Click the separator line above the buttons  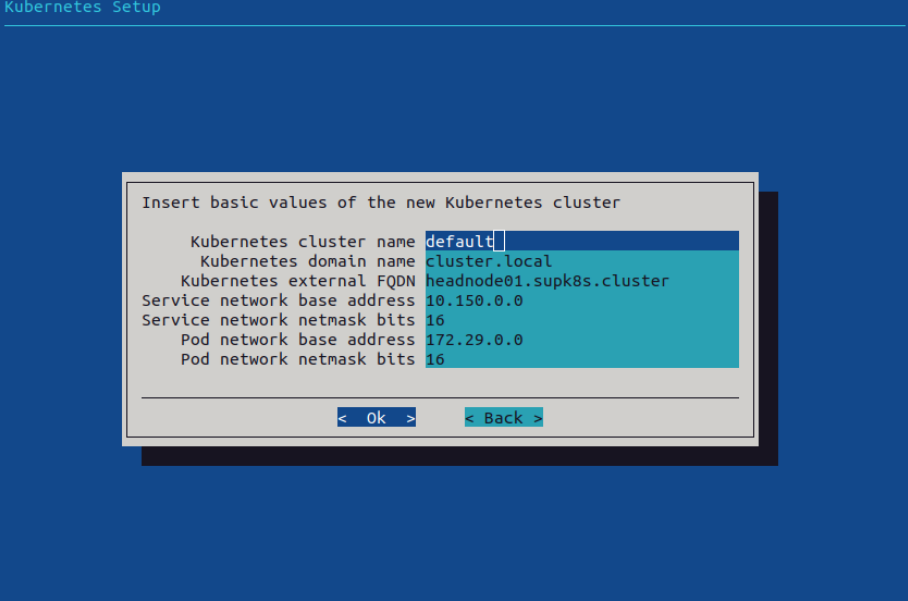440,398
